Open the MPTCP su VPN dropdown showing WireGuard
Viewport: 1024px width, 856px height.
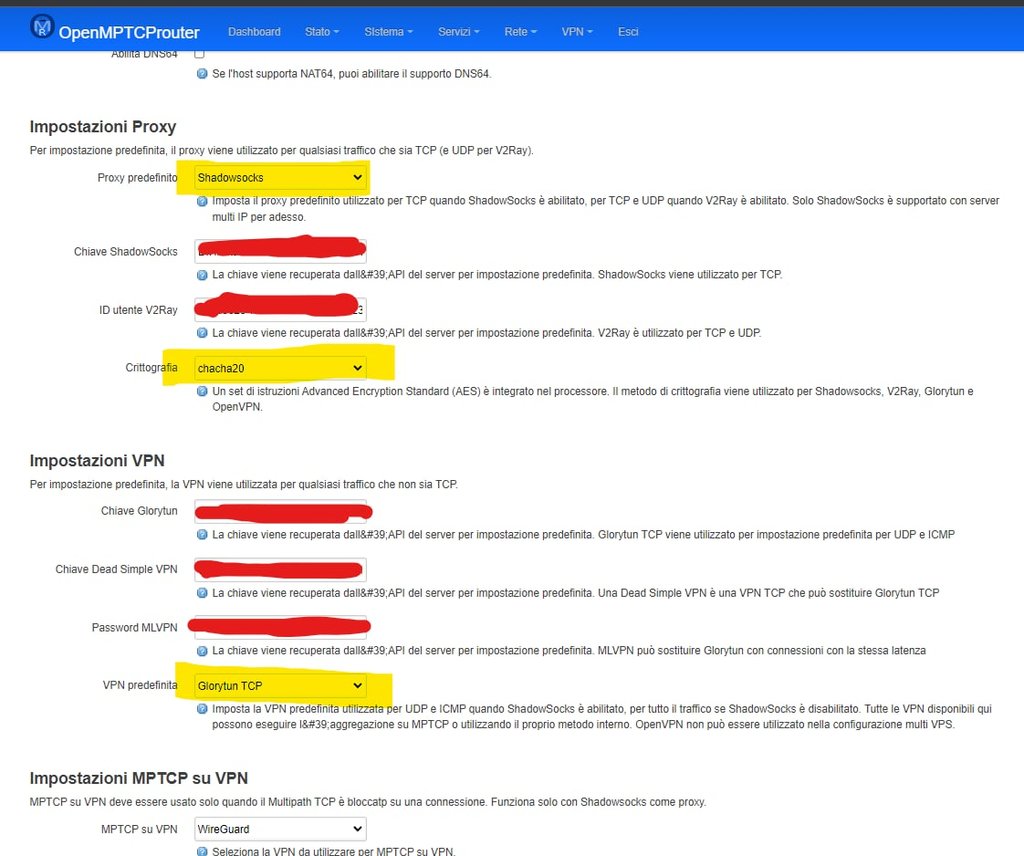tap(280, 829)
